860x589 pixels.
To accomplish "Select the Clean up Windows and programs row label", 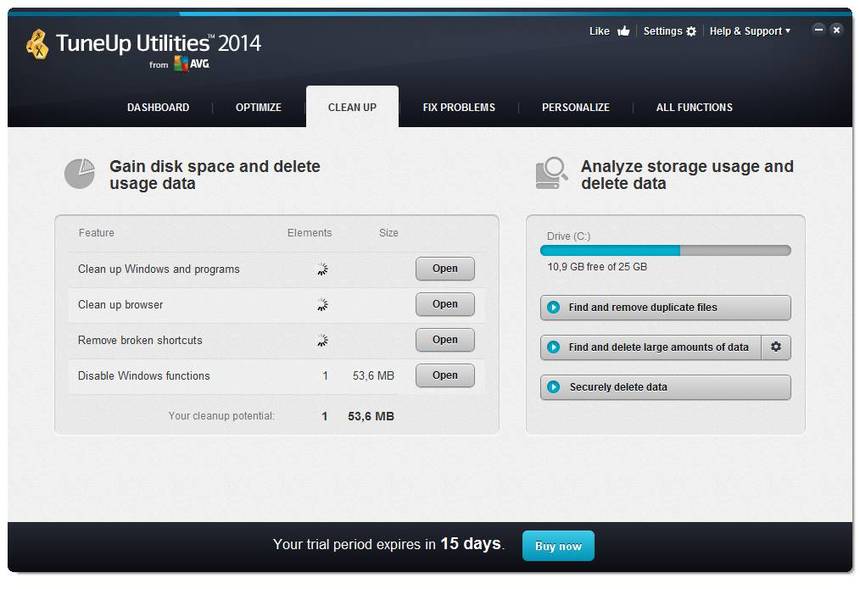I will coord(159,269).
